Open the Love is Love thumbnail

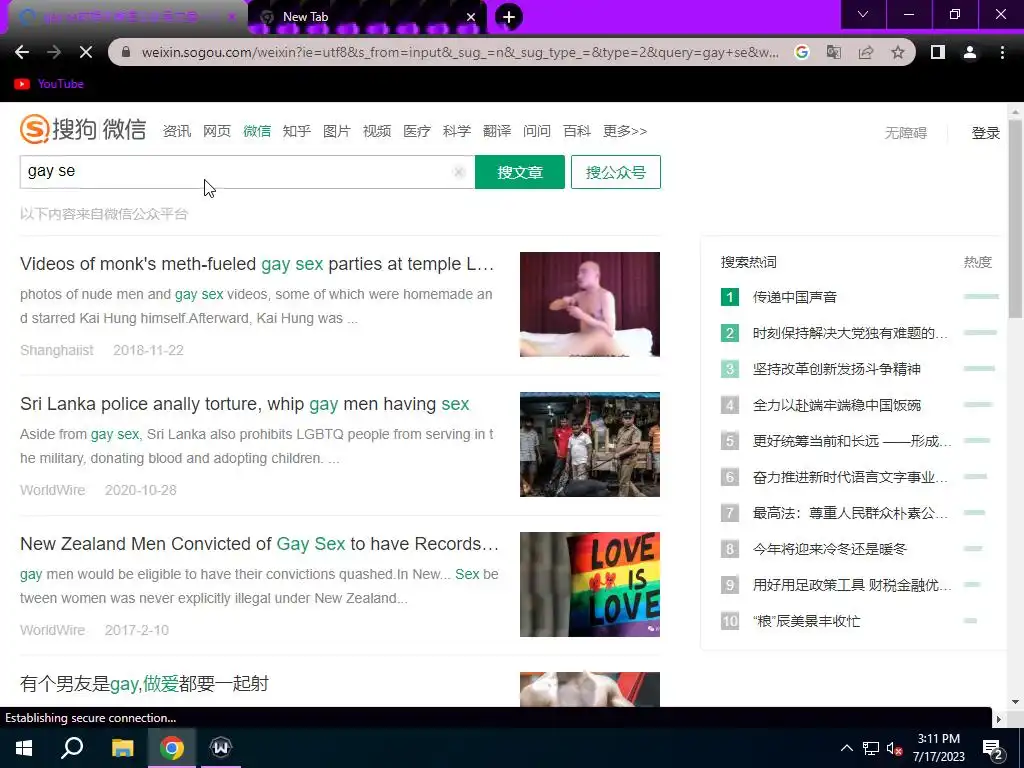pos(590,584)
